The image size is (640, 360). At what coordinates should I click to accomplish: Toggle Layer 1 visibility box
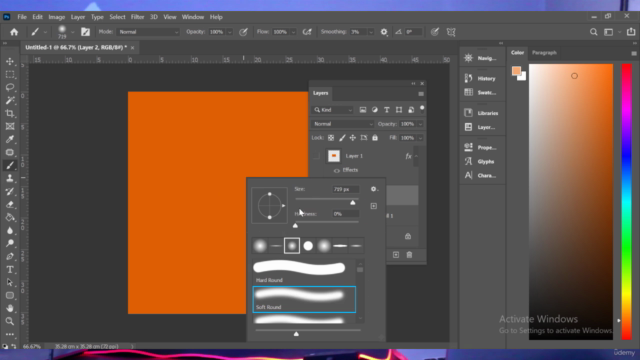[x=316, y=156]
